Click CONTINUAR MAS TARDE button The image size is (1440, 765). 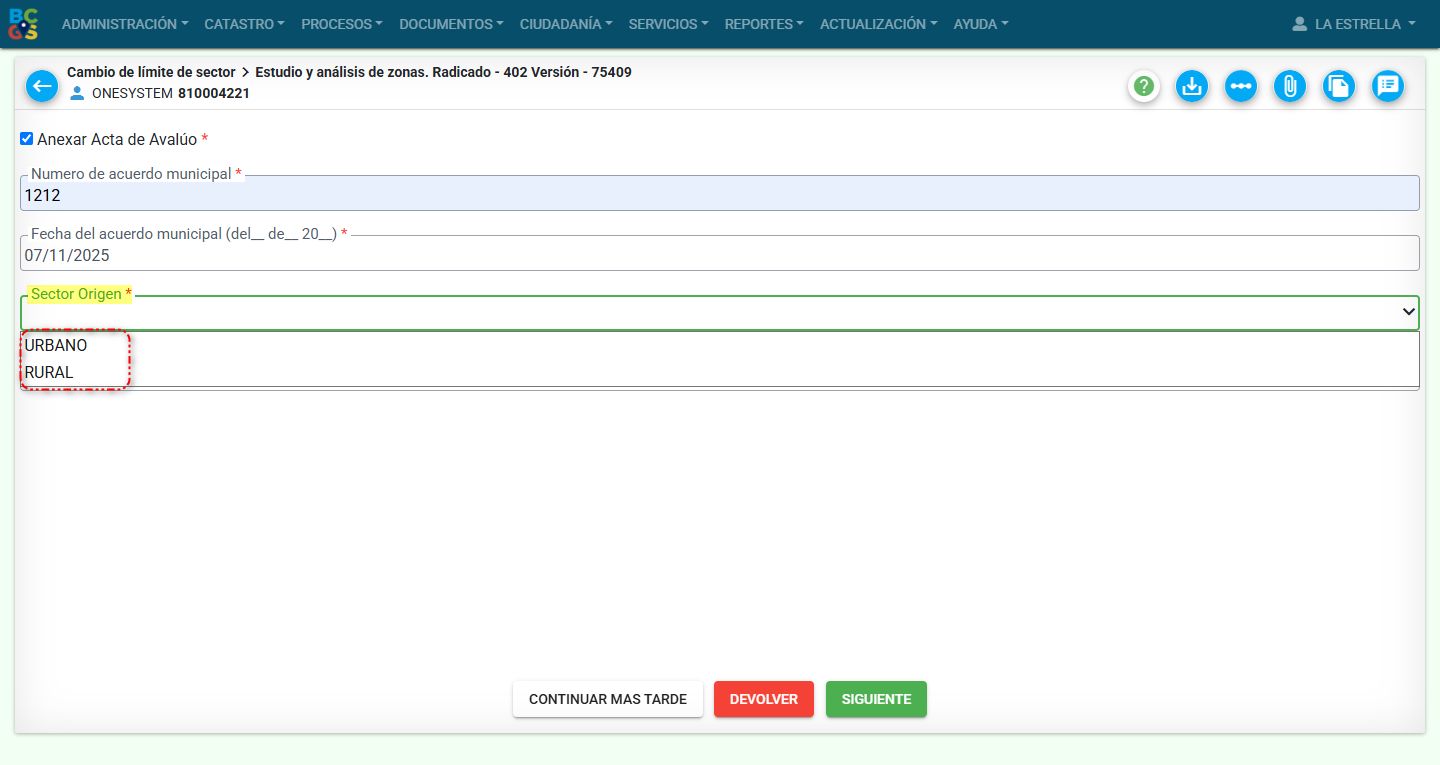pos(608,699)
